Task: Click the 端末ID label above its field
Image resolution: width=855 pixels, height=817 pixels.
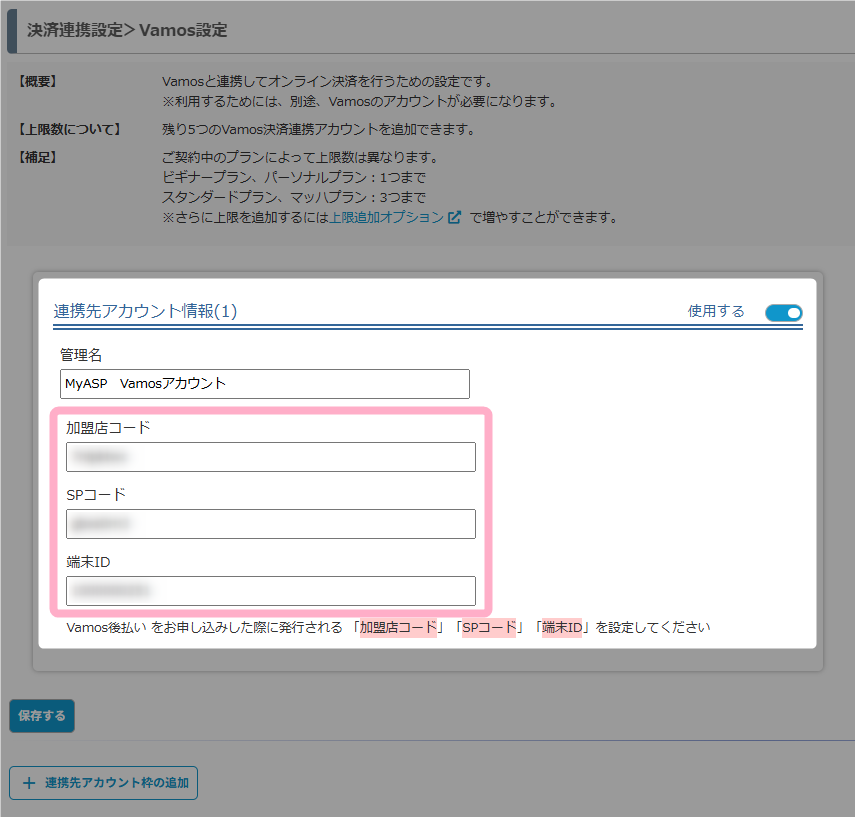Action: coord(88,562)
